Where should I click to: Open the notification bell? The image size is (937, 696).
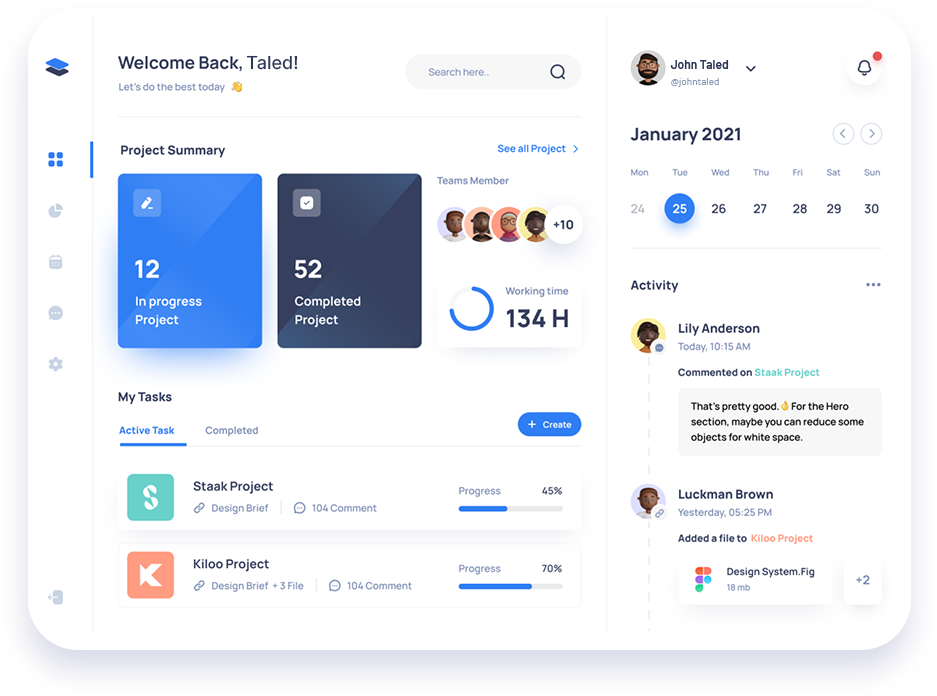(x=864, y=68)
